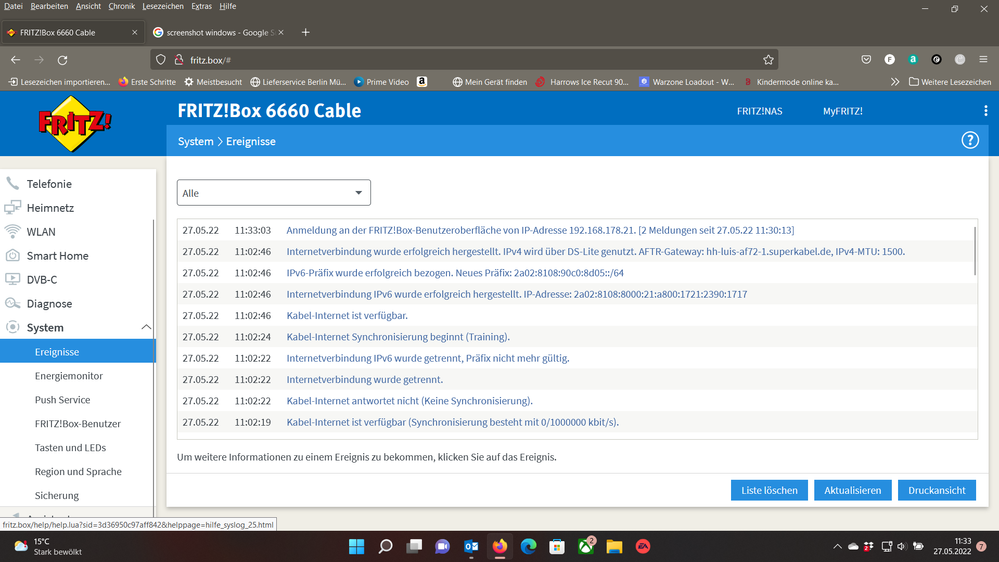Open Telefonie section in sidebar

coord(49,184)
